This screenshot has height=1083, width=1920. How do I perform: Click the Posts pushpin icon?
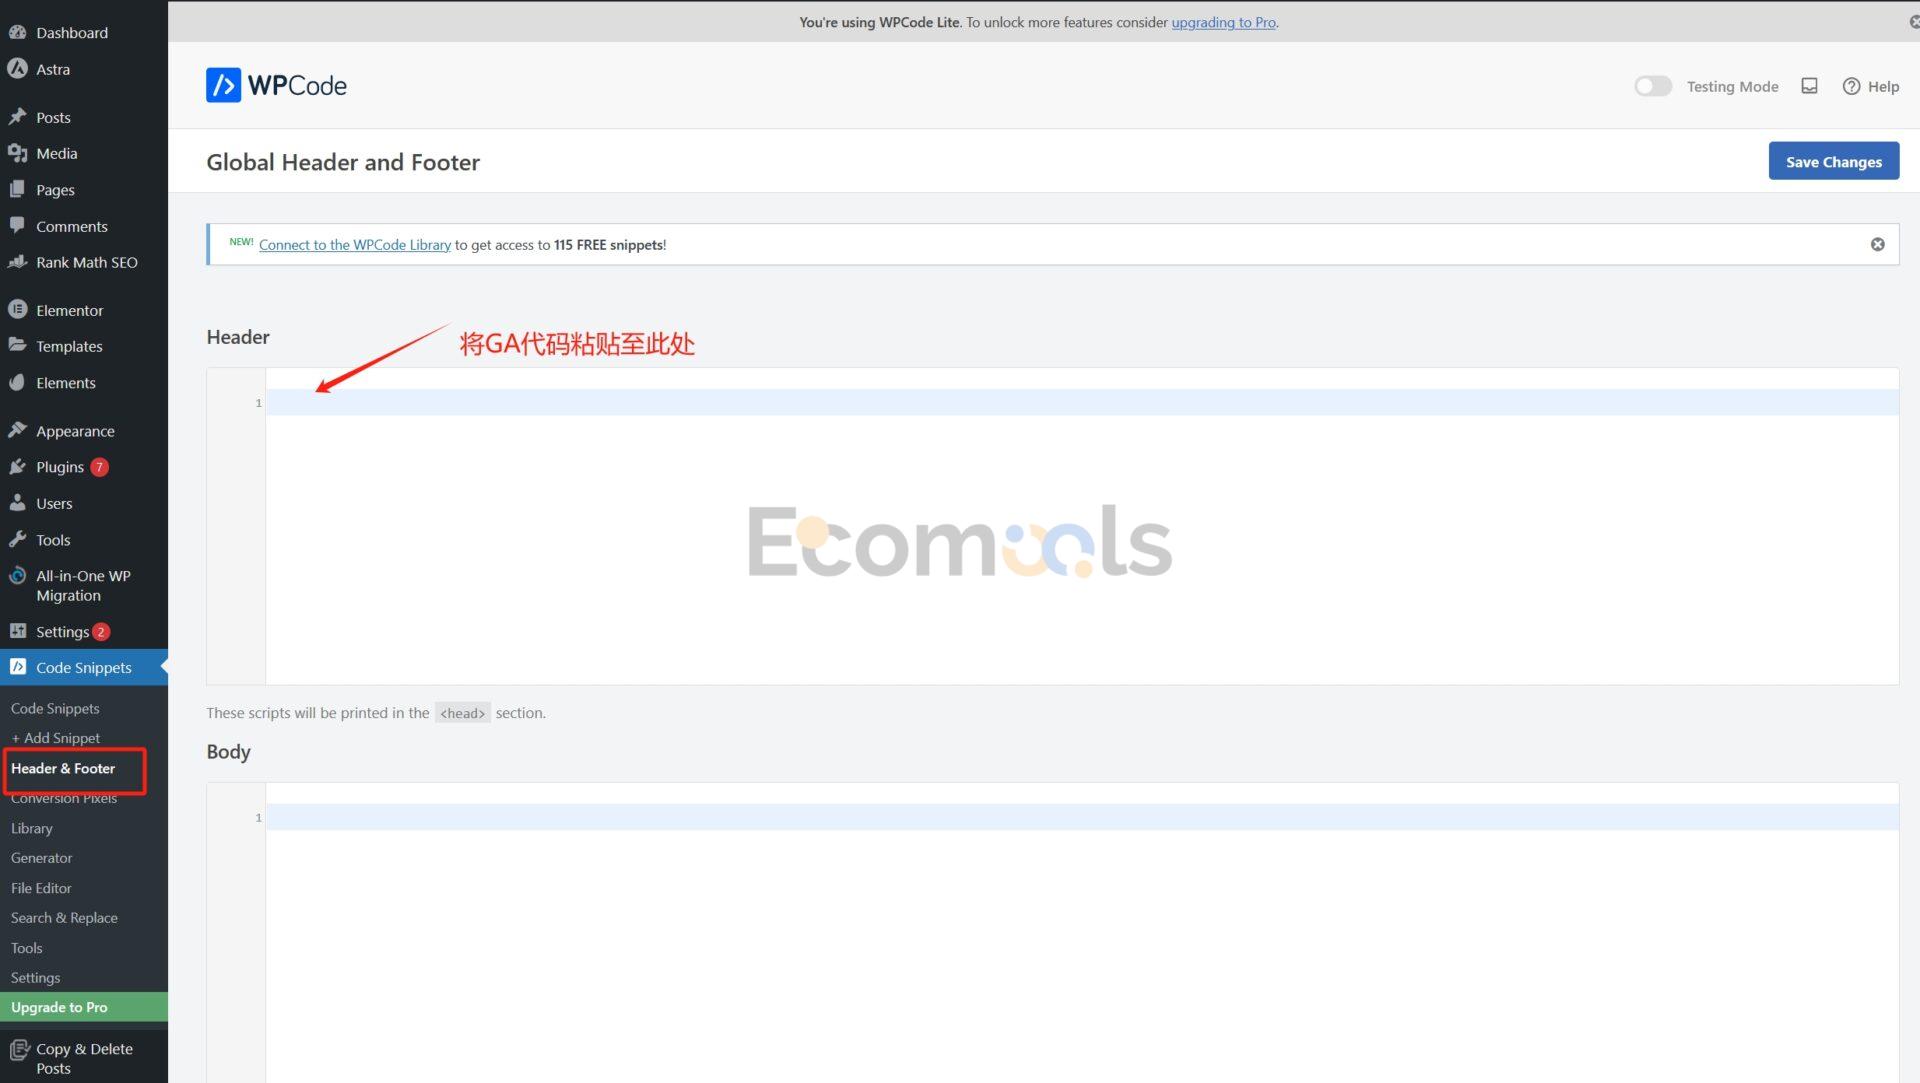[17, 117]
